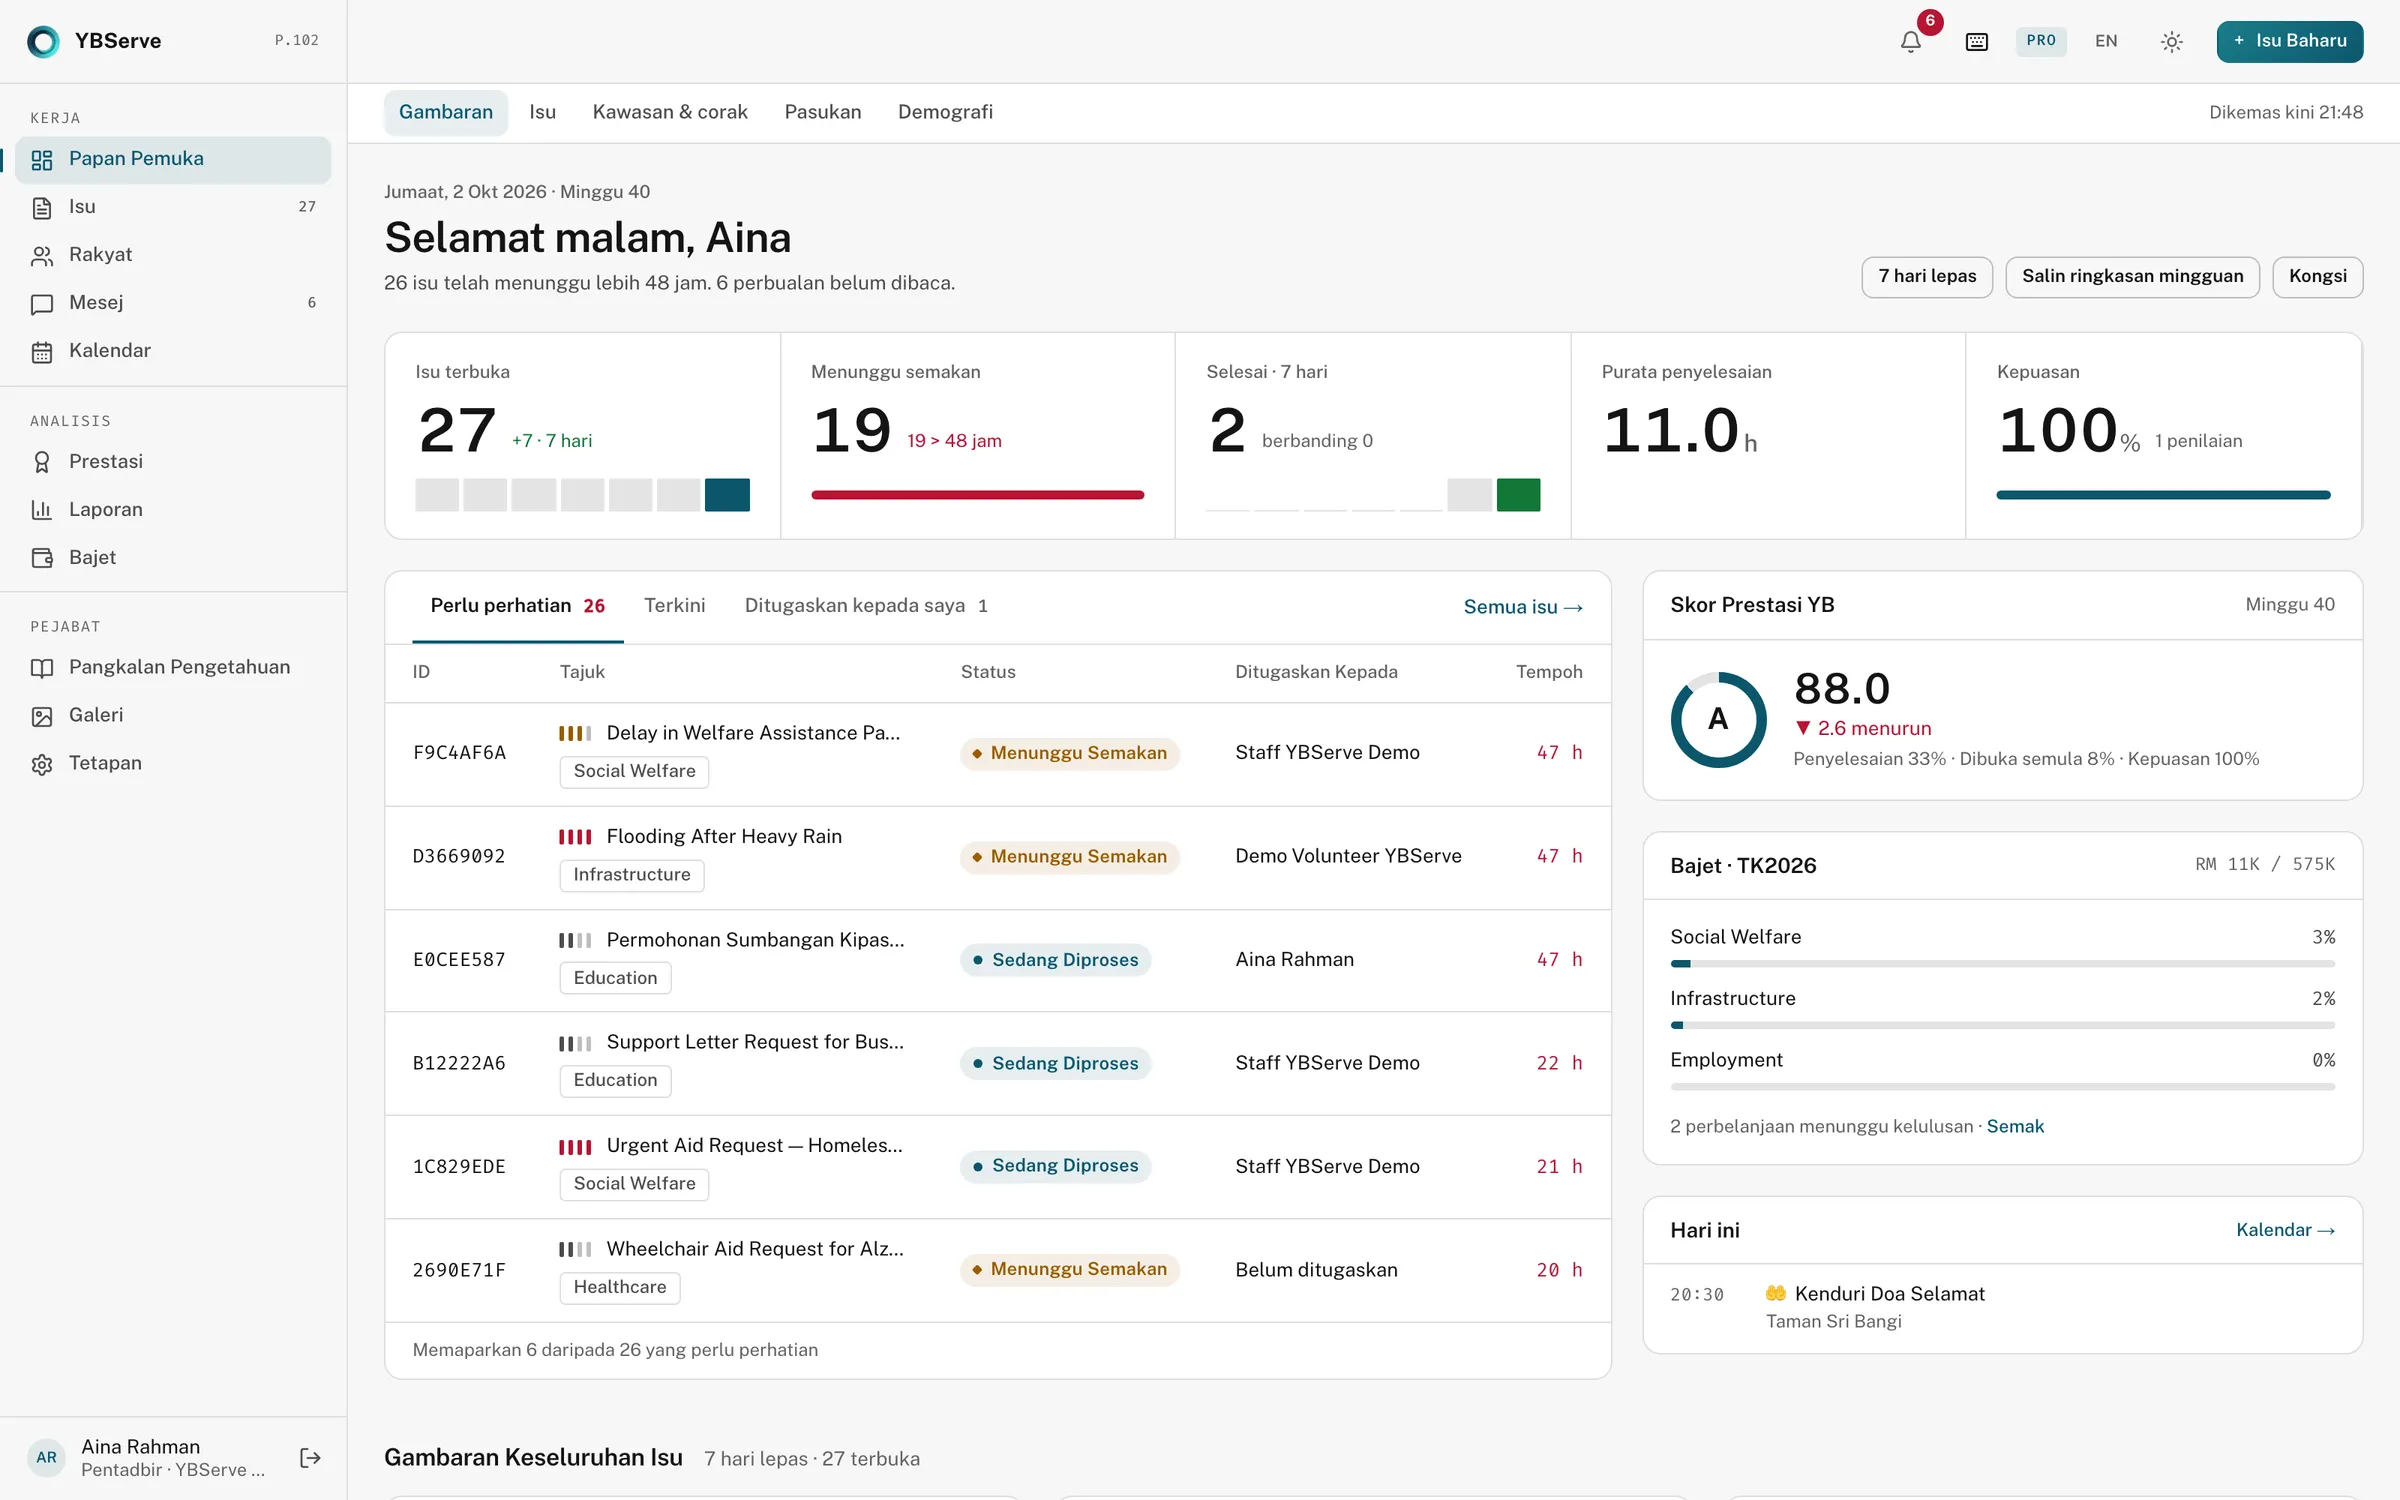Click the Bajet wallet icon
Screen dimensions: 2400x1500
click(42, 558)
